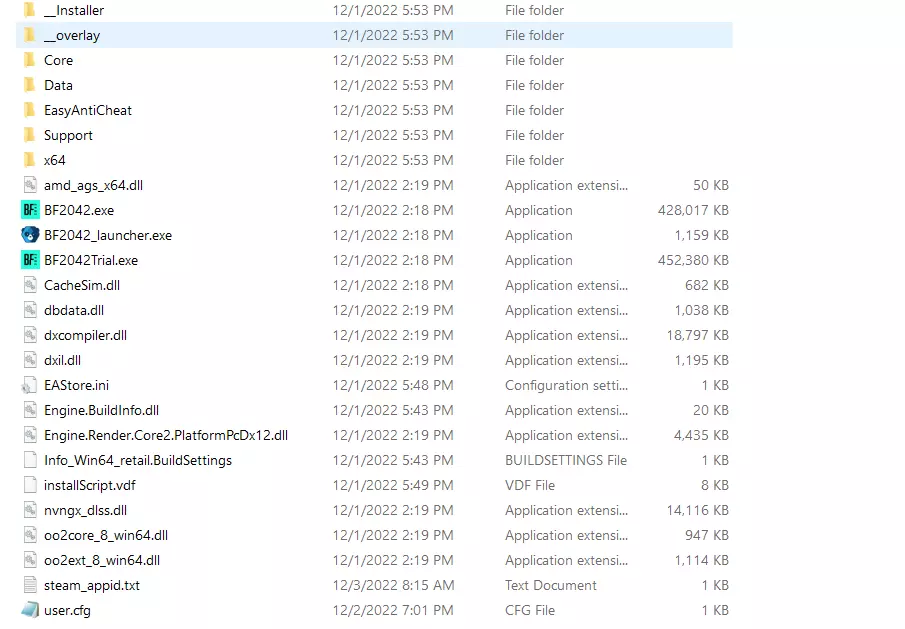Select the EasyAntiCheat folder name
This screenshot has height=629, width=905.
[x=88, y=110]
